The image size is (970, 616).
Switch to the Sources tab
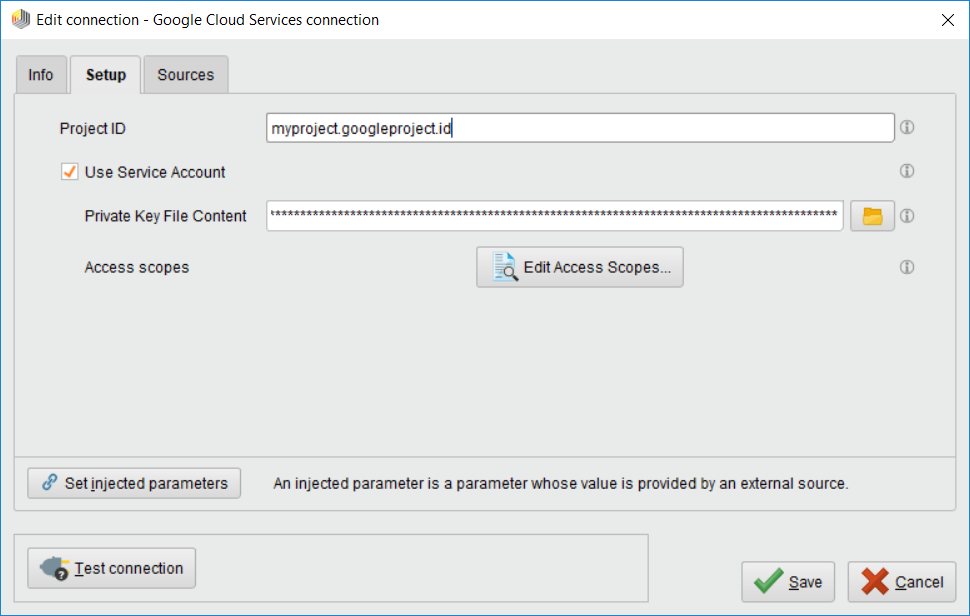coord(185,74)
